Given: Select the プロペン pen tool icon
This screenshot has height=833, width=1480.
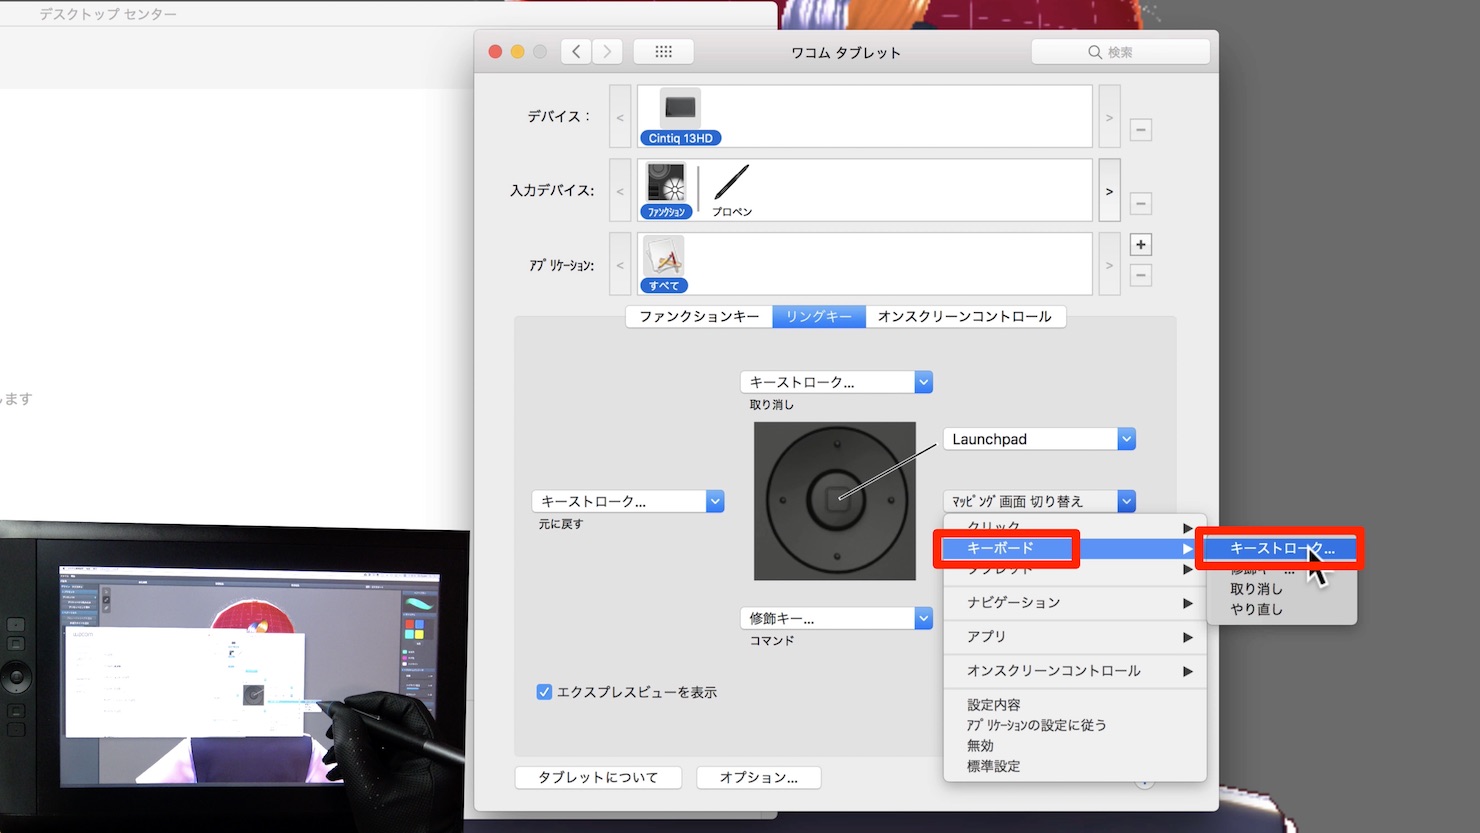Looking at the screenshot, I should [x=732, y=190].
